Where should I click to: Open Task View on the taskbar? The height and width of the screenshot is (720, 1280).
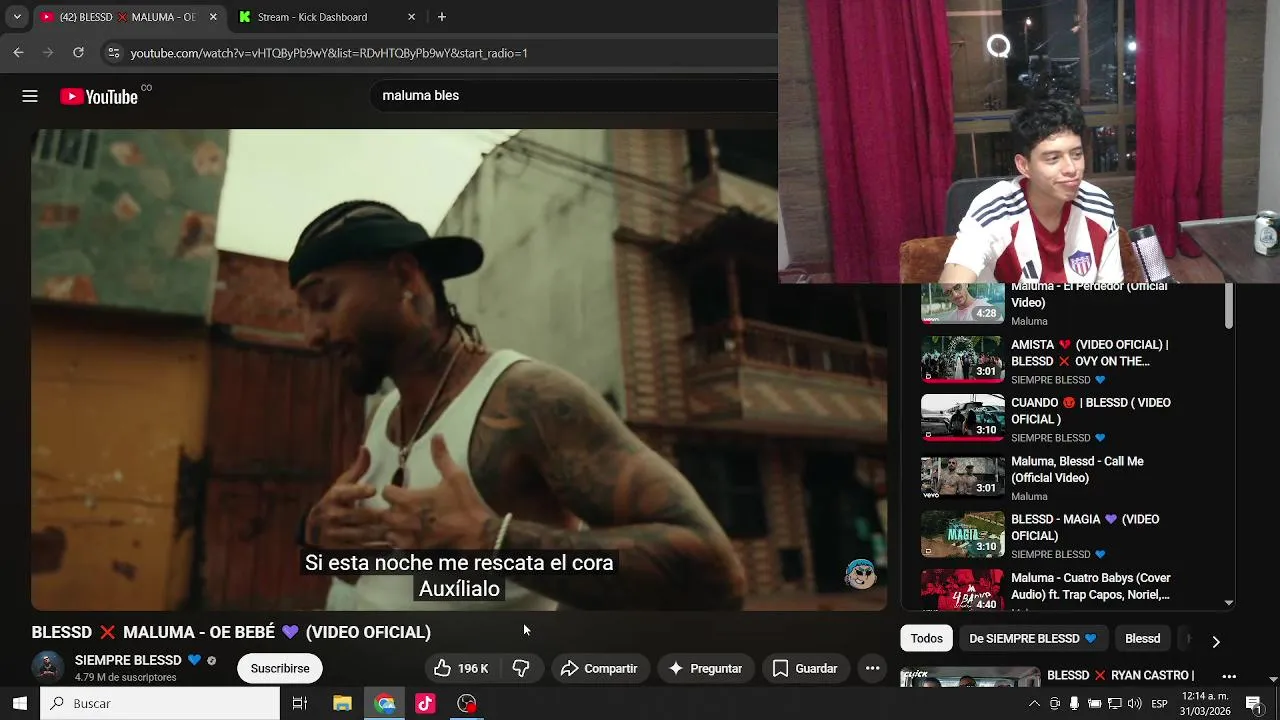(x=299, y=703)
